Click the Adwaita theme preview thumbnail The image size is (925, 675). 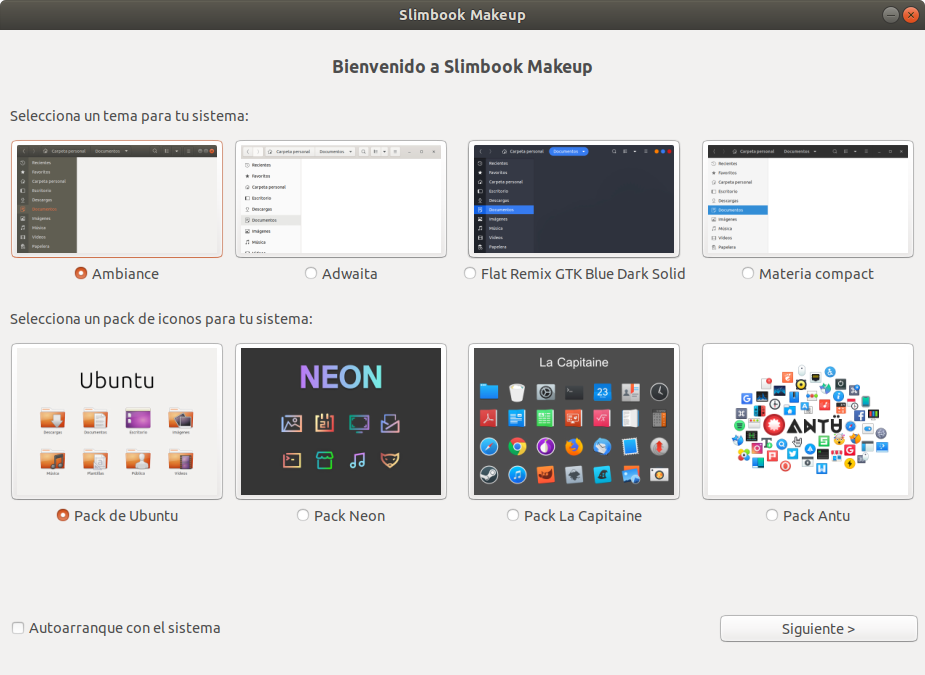point(340,199)
